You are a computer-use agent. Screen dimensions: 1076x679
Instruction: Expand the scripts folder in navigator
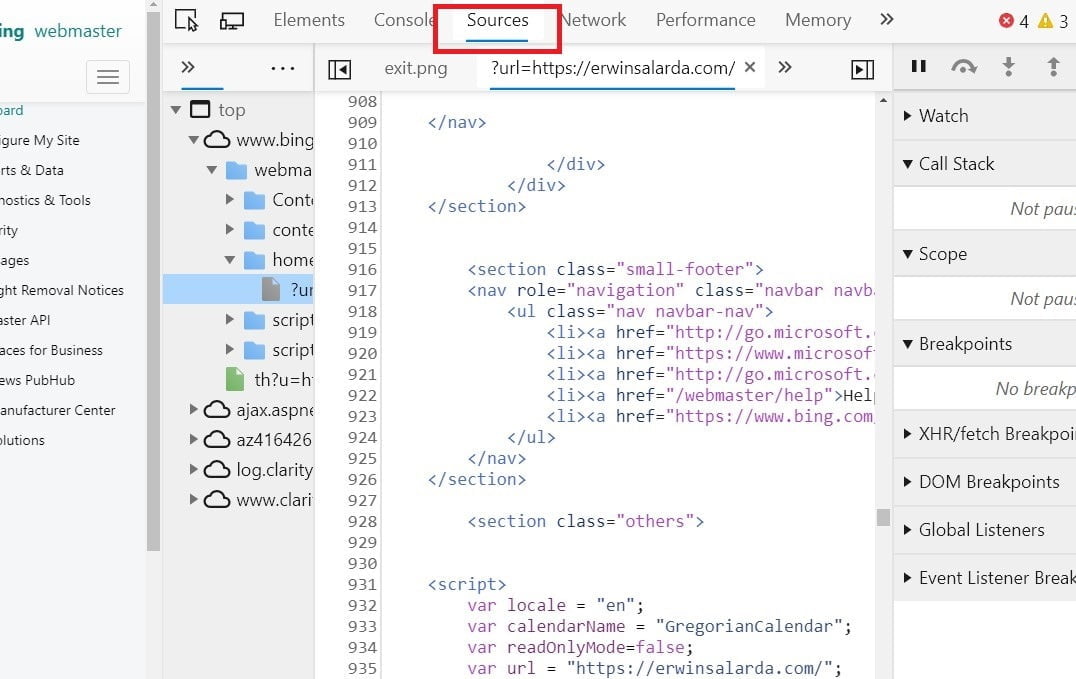coord(228,320)
